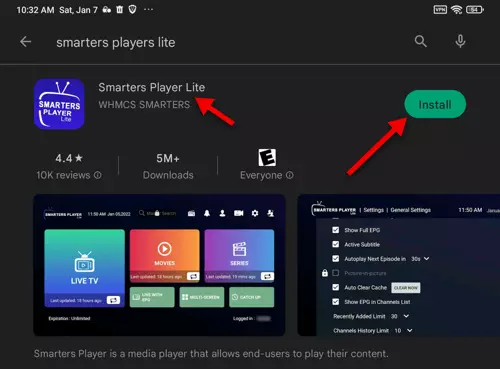Open developer WHMCS SMARTERS page
Screen dimensions: 500x369
(x=144, y=105)
